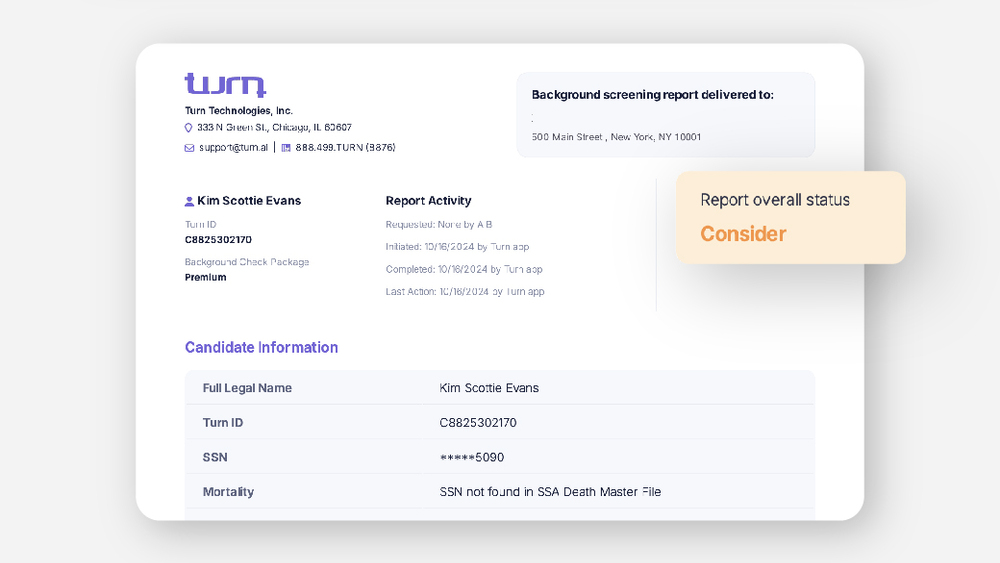Click the Turn logo

[x=225, y=85]
